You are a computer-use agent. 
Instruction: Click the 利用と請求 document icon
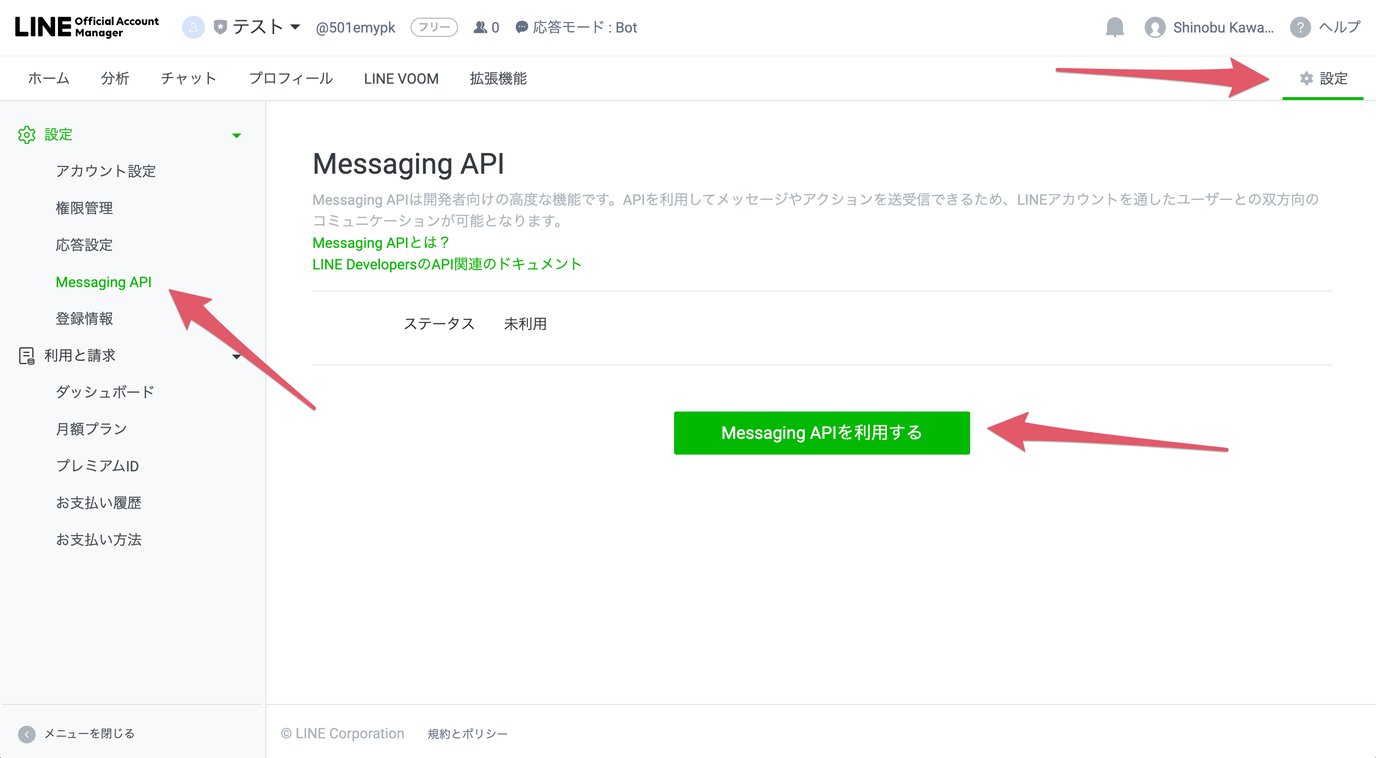pyautogui.click(x=27, y=355)
